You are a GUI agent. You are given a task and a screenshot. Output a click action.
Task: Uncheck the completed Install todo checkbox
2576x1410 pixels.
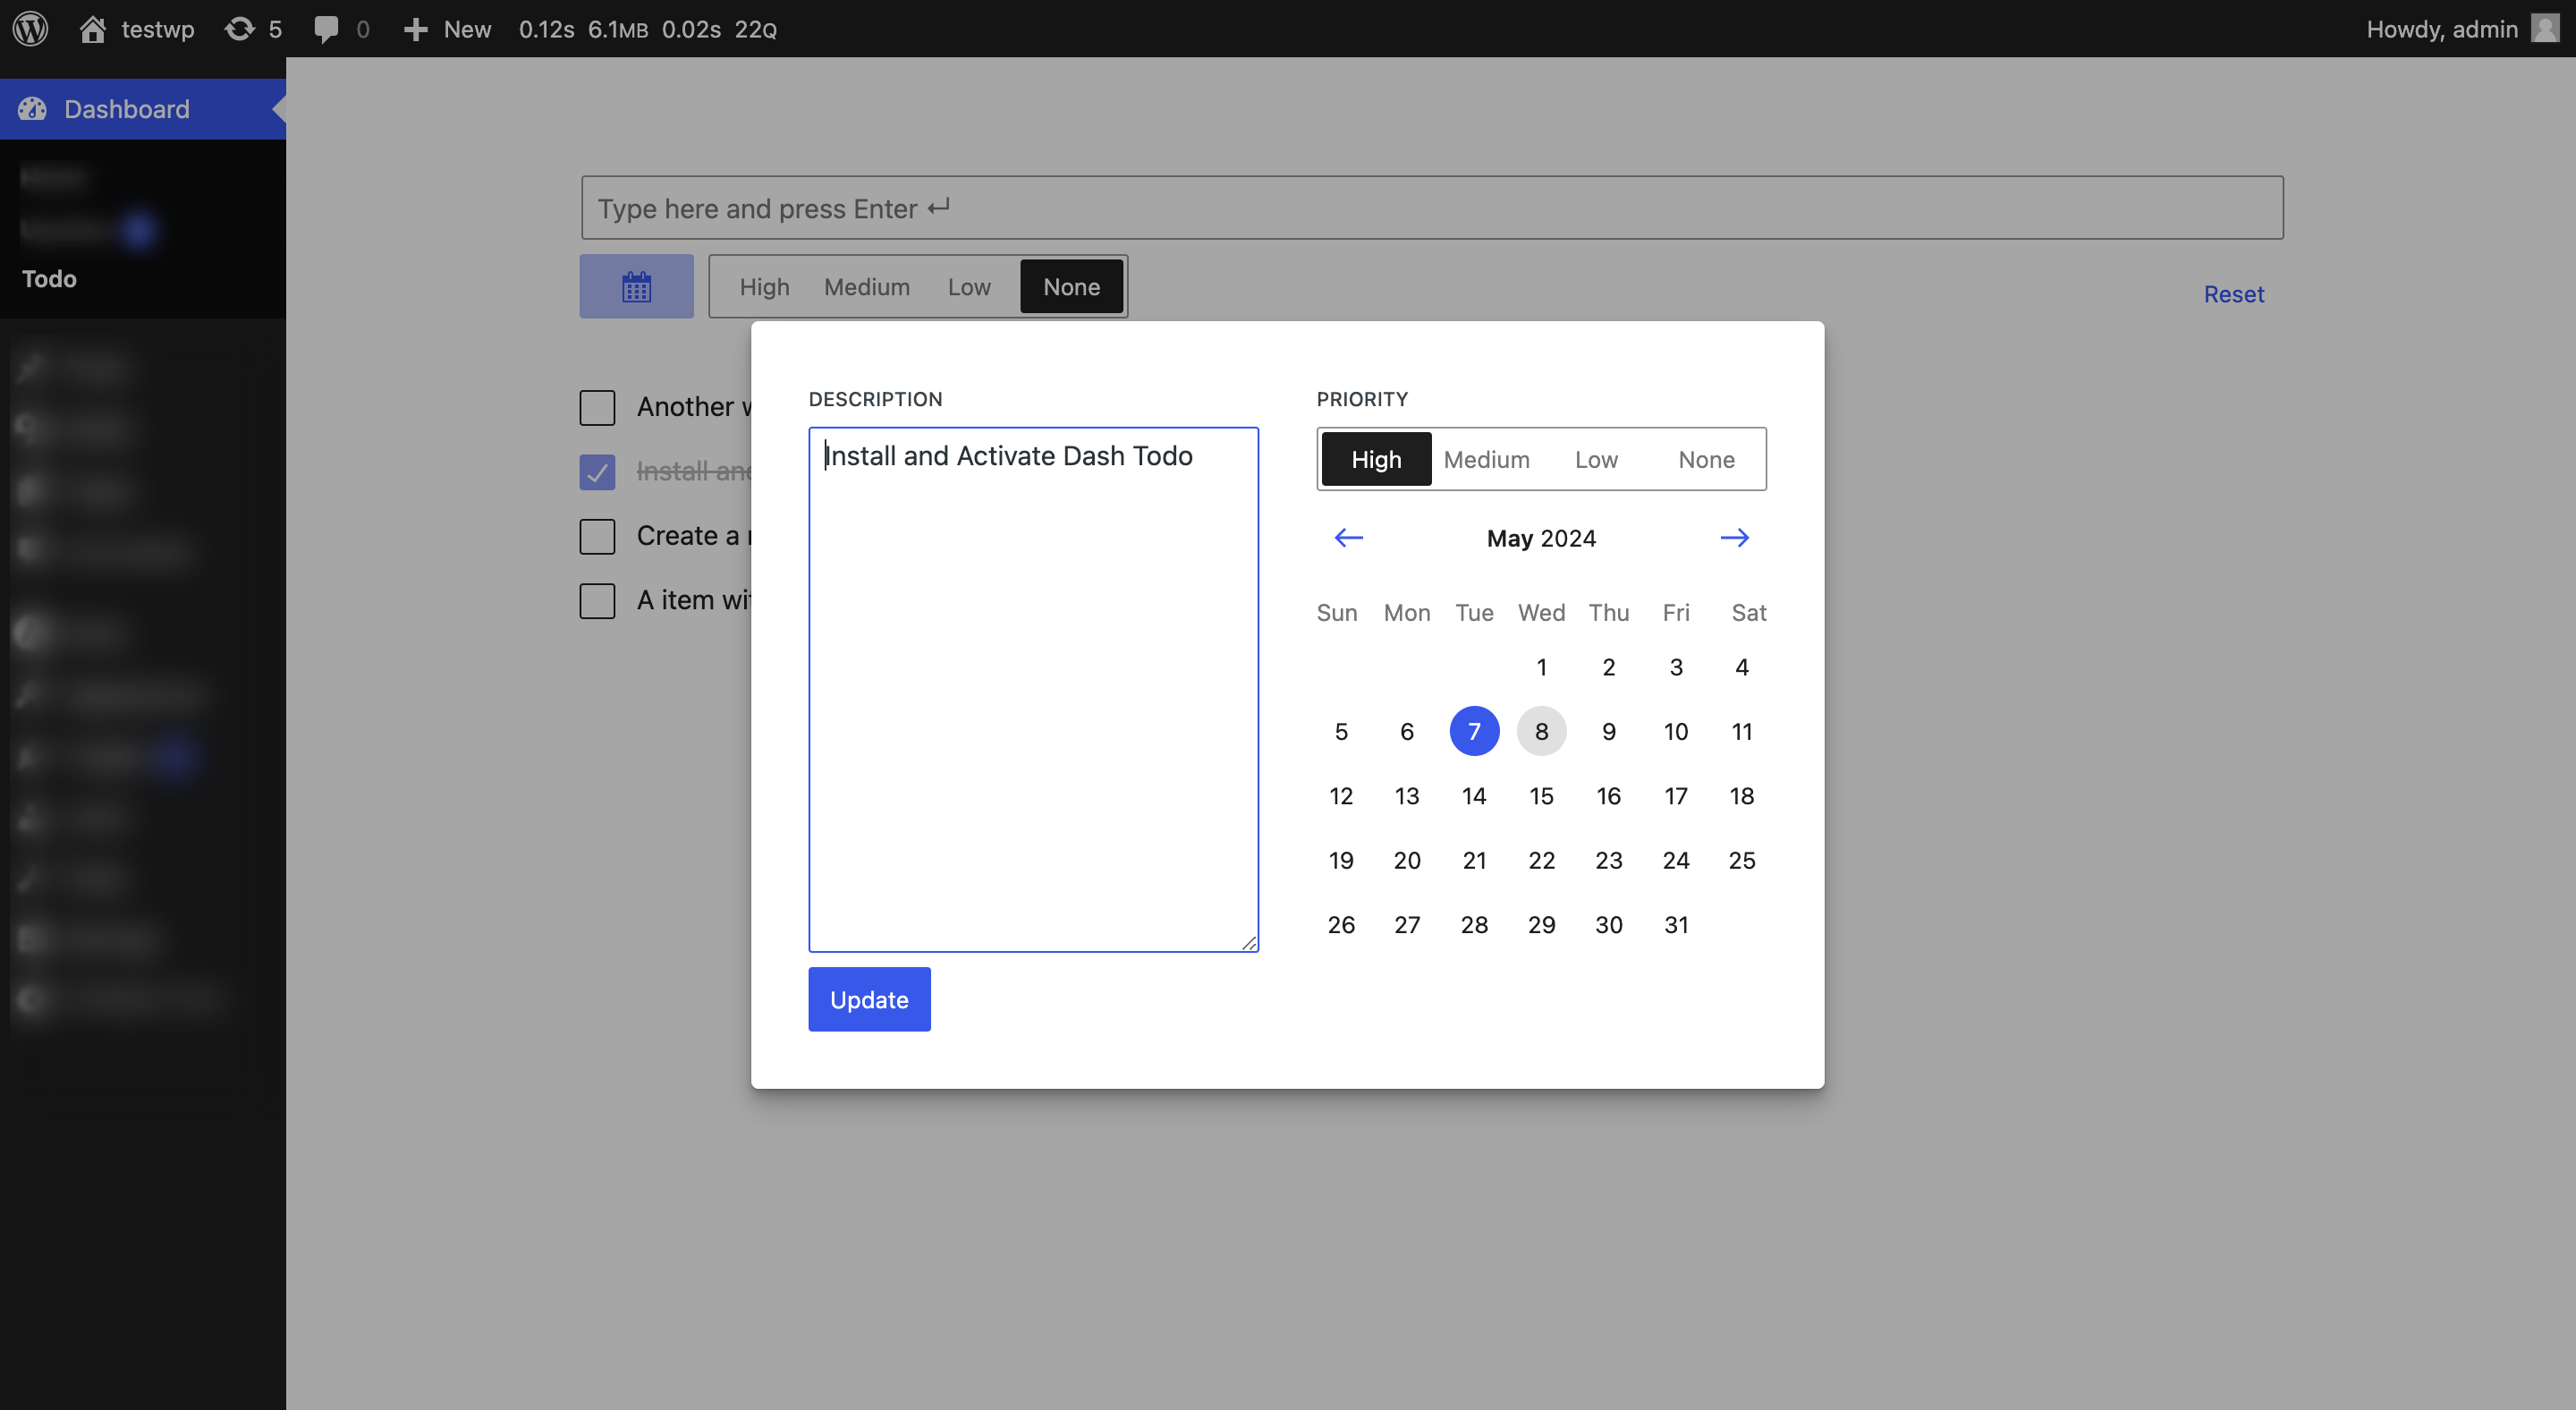[597, 472]
